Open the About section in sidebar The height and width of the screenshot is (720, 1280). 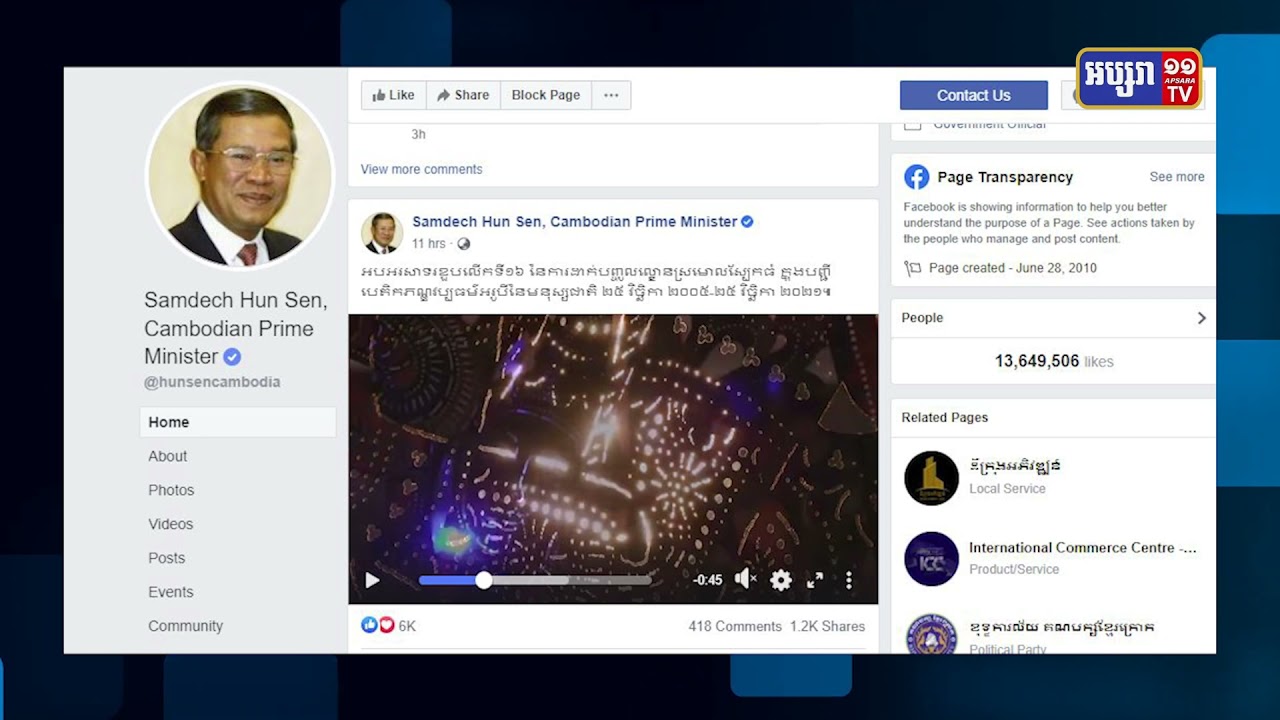click(168, 456)
